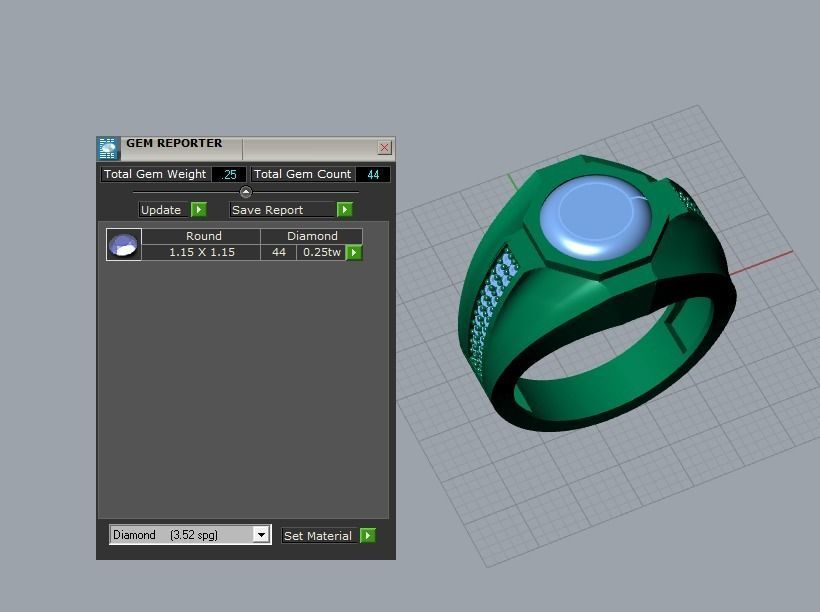Close the Gem Reporter panel
The width and height of the screenshot is (820, 612).
tap(384, 148)
